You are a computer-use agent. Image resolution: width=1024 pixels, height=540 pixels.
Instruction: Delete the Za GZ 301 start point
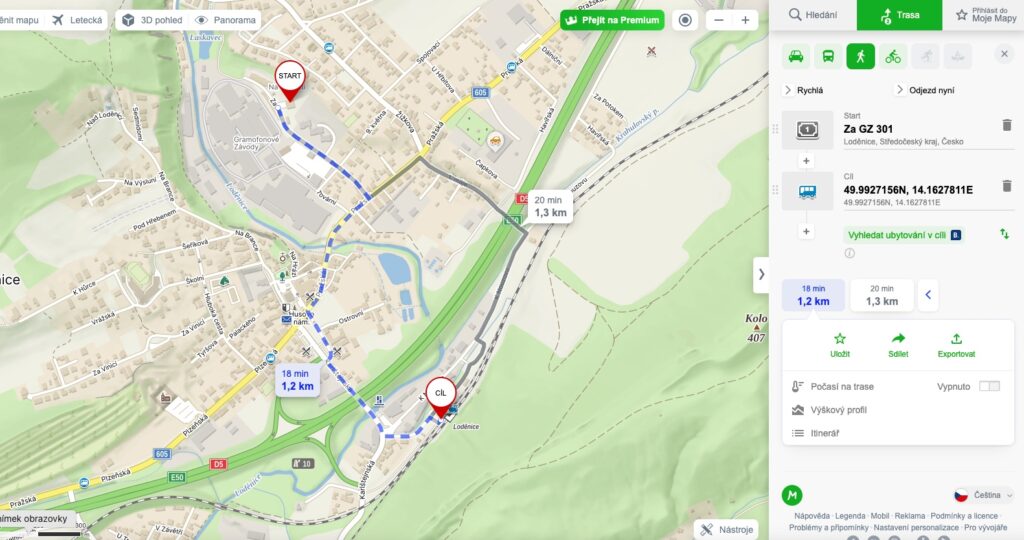(x=1006, y=125)
